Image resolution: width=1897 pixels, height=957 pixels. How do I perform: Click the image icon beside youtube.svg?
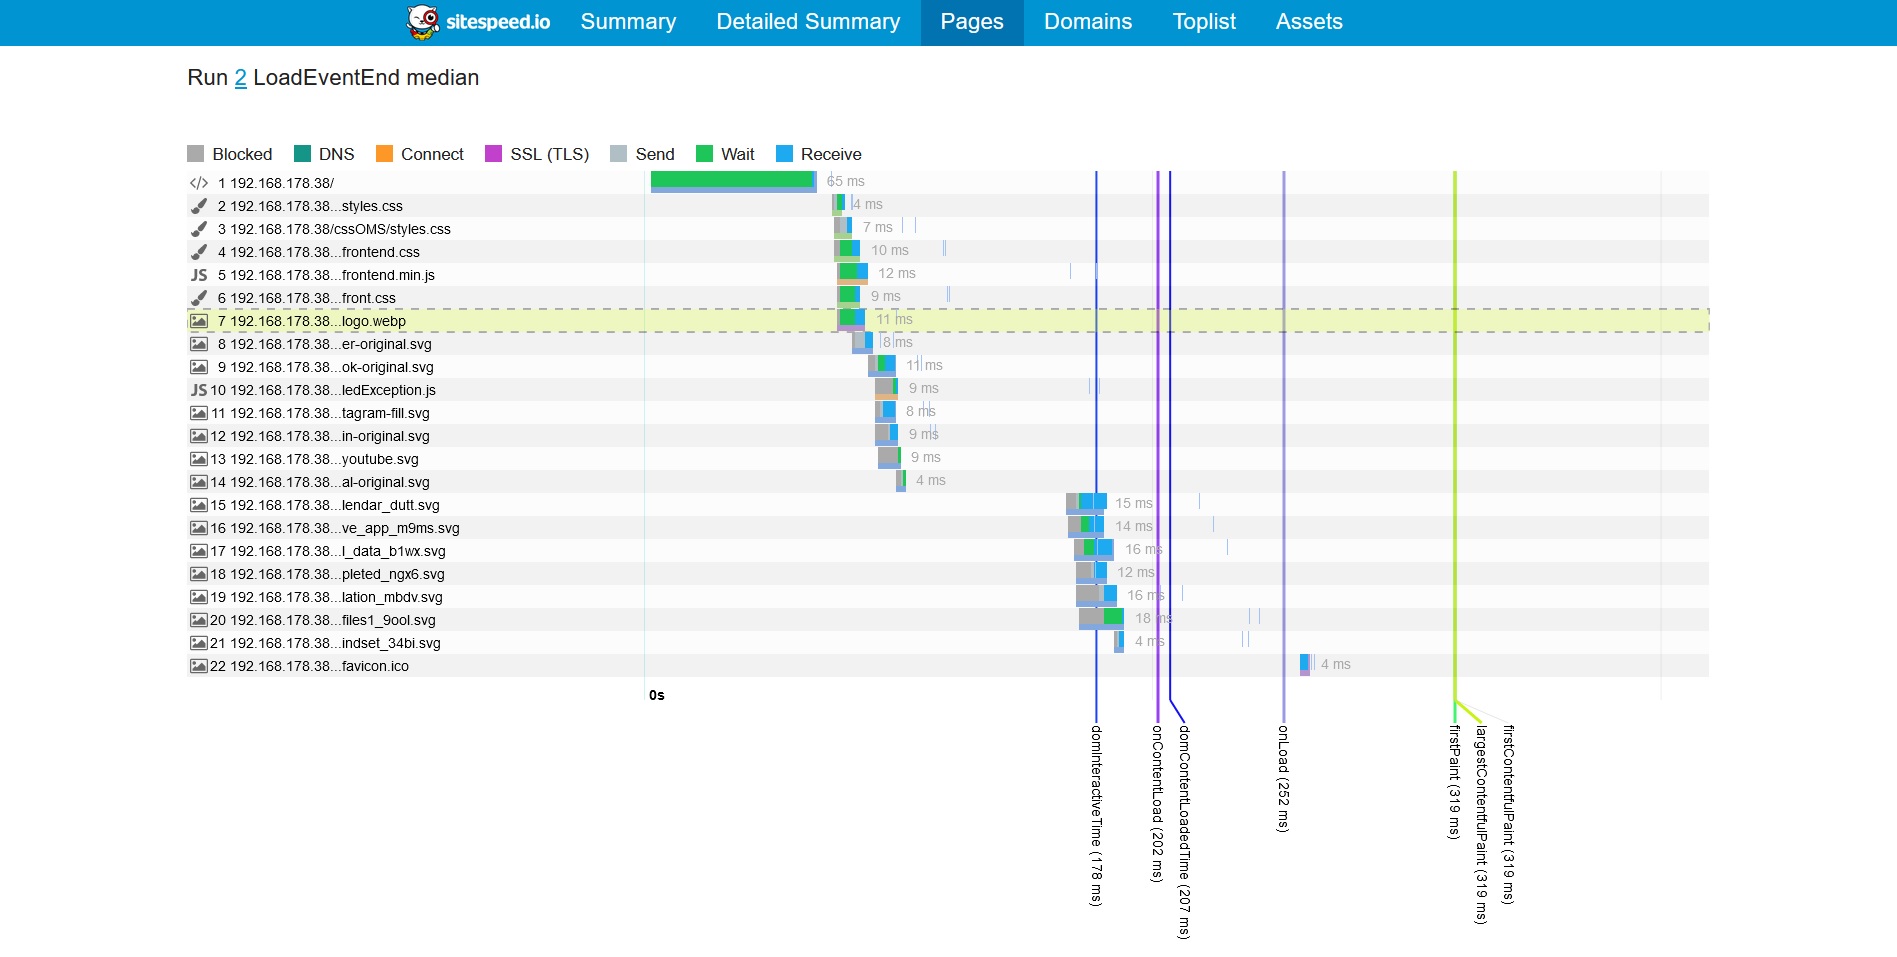(x=199, y=459)
